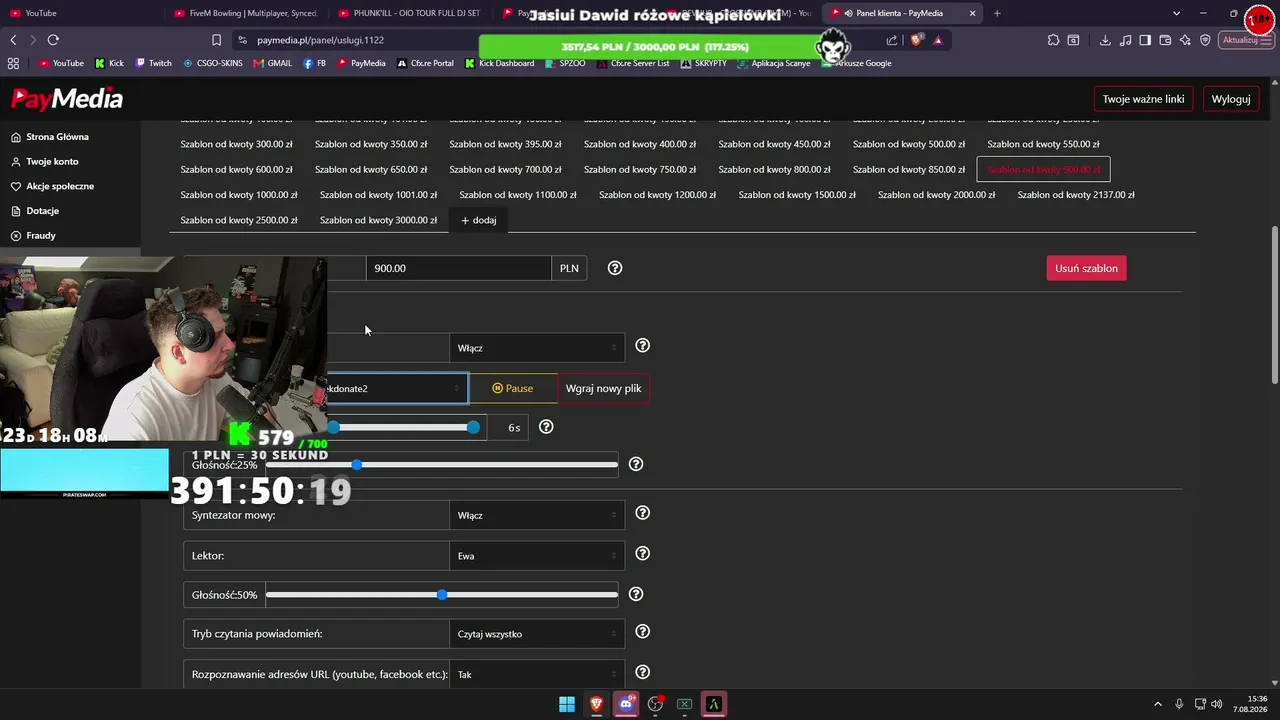Select Szablon od kwoty 2137.00 zł
Viewport: 1280px width, 720px height.
(x=1076, y=195)
